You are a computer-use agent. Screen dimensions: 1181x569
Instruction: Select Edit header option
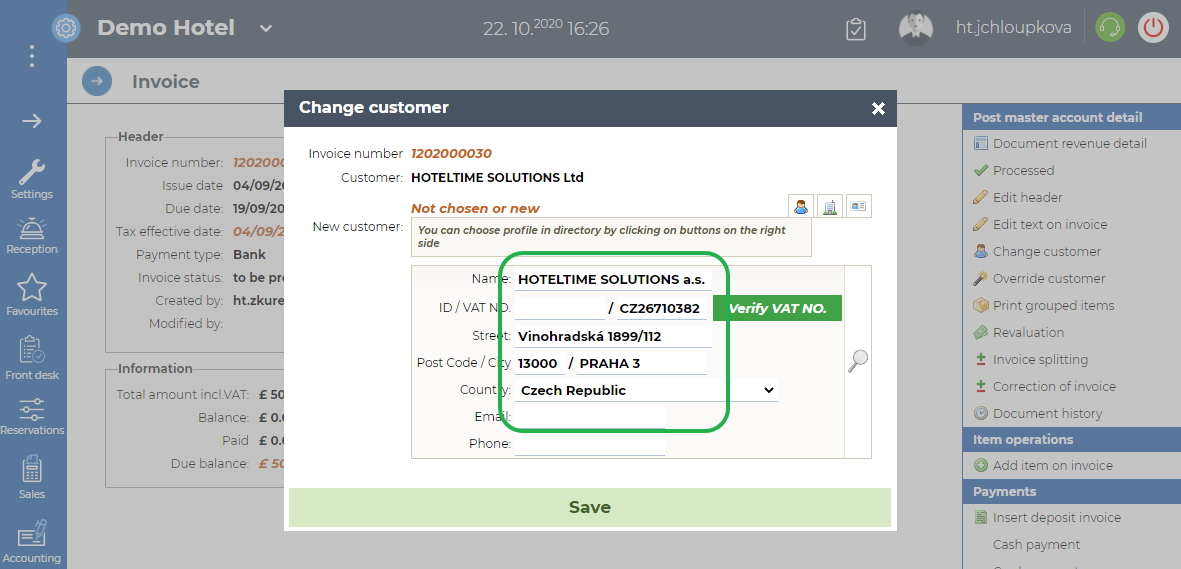[x=1027, y=197]
